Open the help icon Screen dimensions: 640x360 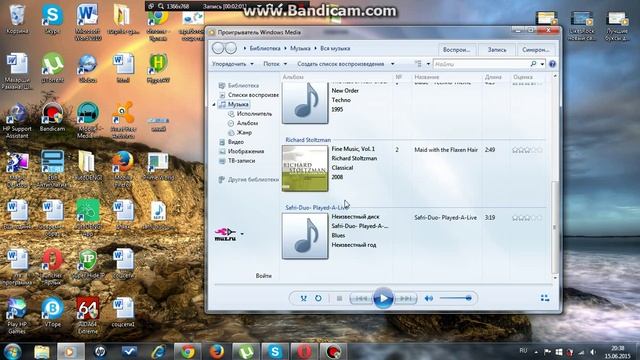[552, 64]
